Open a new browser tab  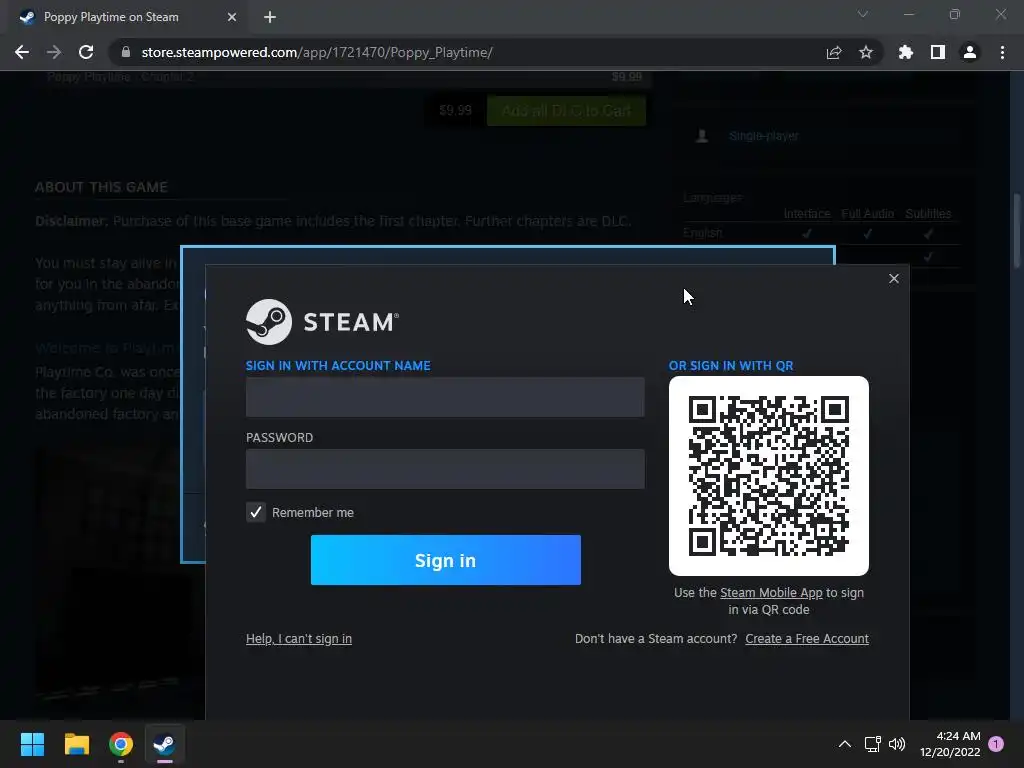coord(270,17)
